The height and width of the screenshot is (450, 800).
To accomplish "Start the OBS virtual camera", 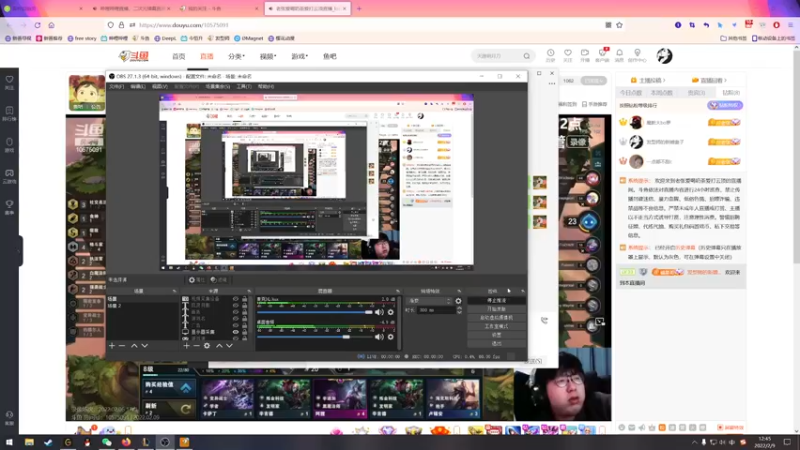I will pyautogui.click(x=496, y=318).
